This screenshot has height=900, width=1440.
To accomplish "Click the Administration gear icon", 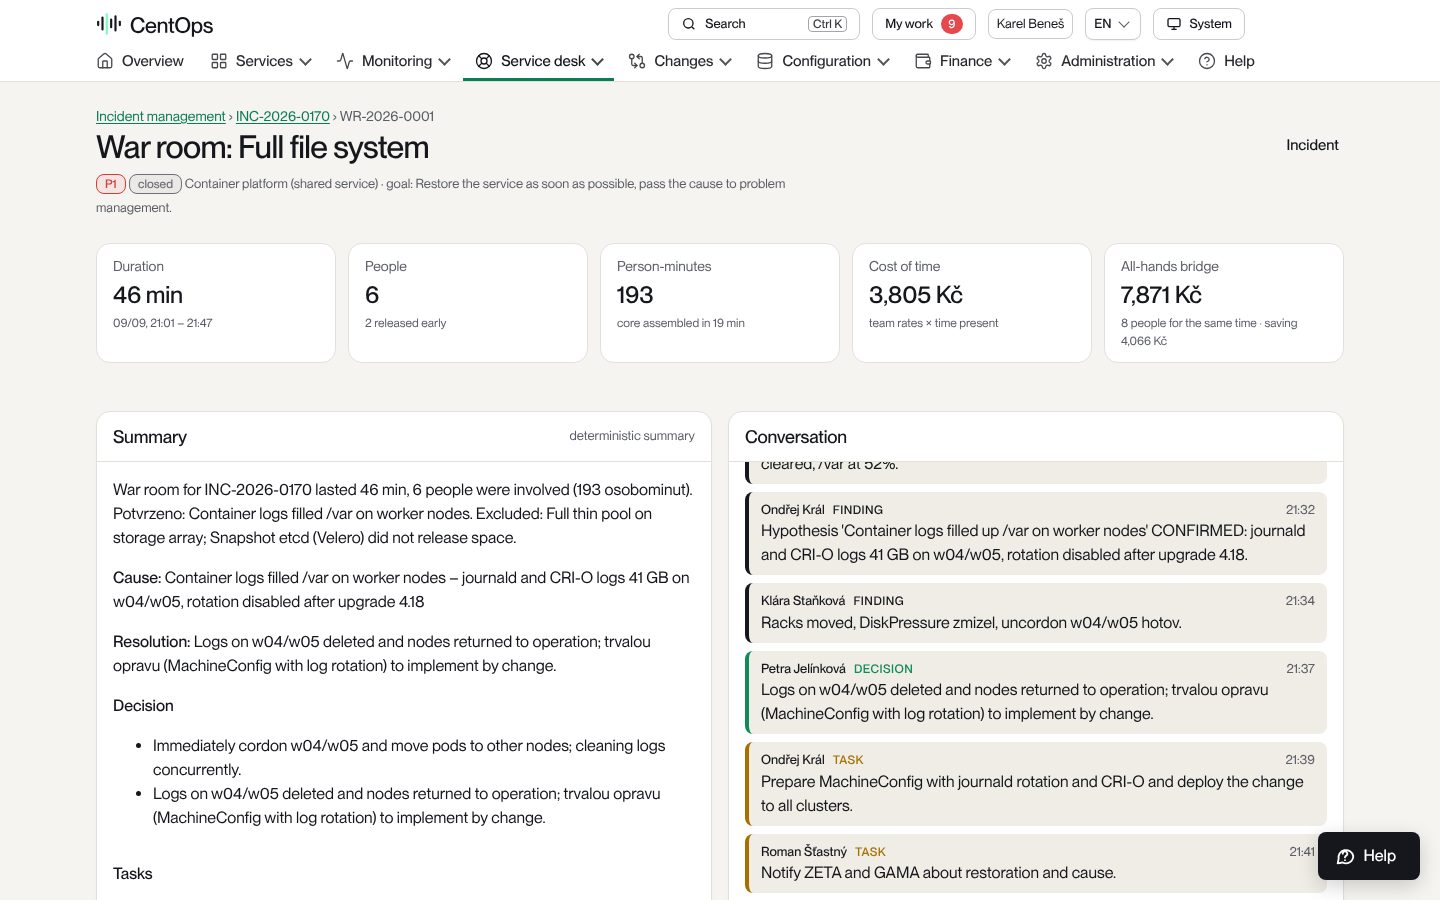I will (1044, 61).
